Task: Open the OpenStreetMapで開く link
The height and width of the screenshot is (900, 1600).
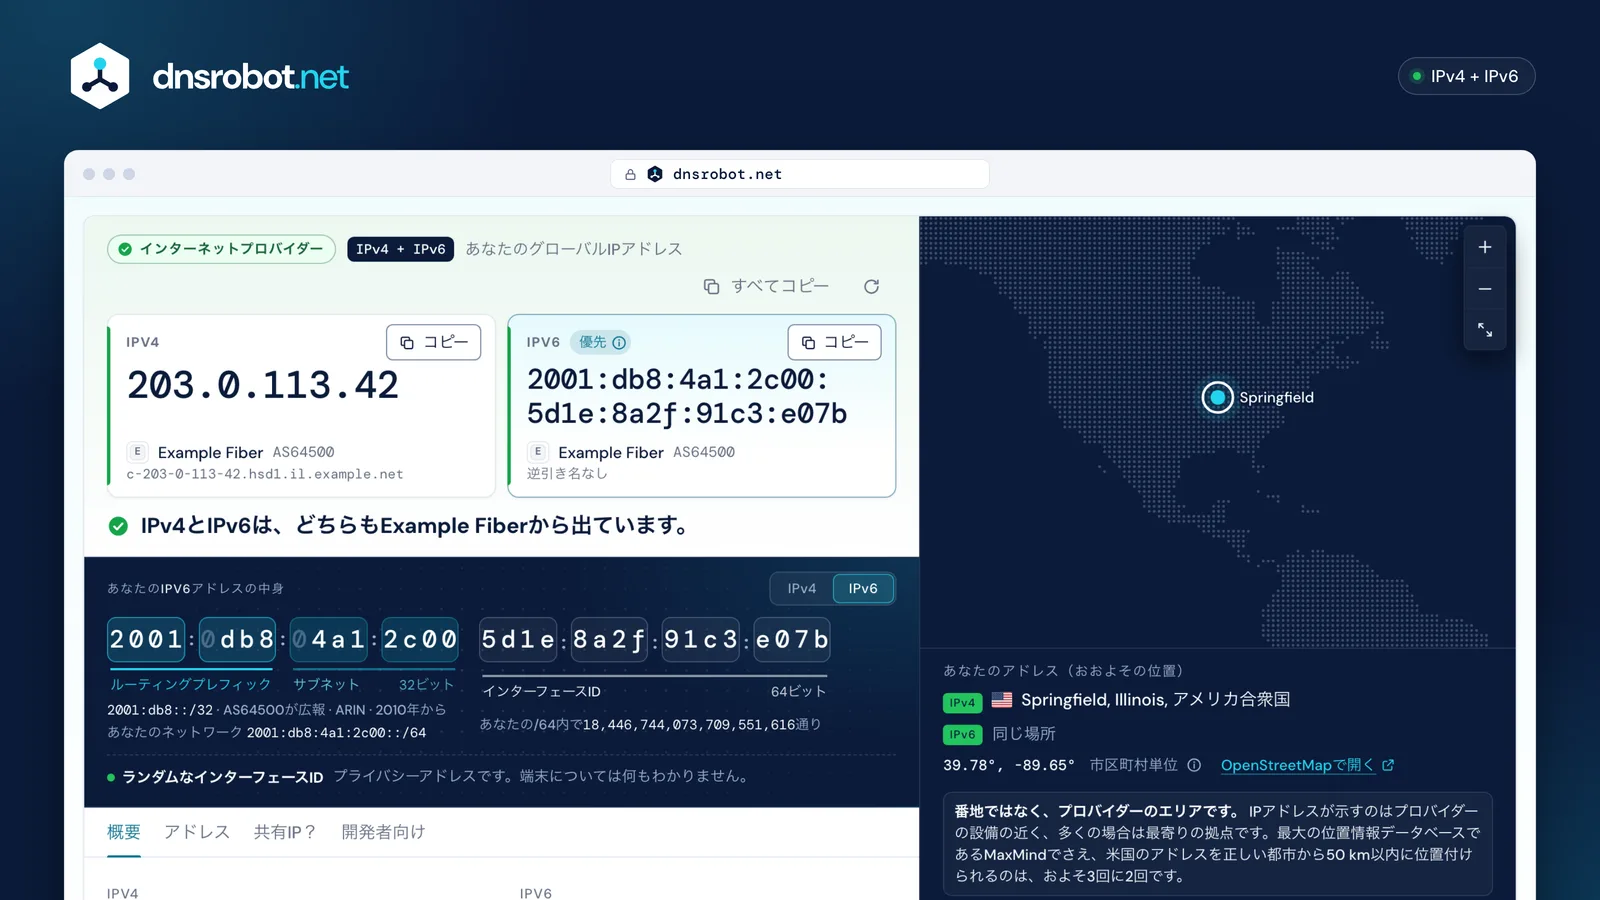Action: coord(1297,765)
